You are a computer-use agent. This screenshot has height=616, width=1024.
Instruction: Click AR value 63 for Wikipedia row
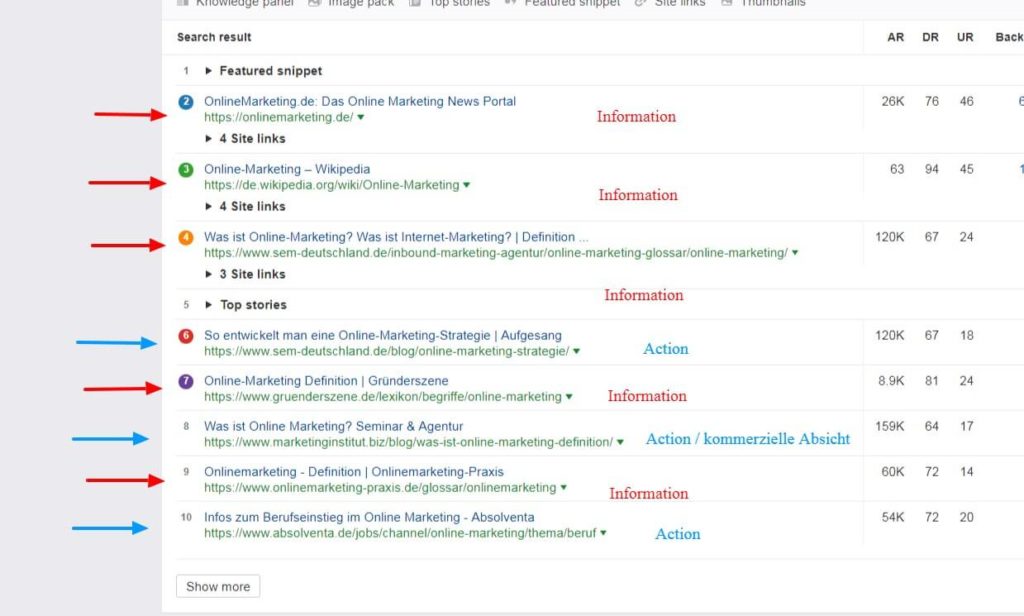897,169
